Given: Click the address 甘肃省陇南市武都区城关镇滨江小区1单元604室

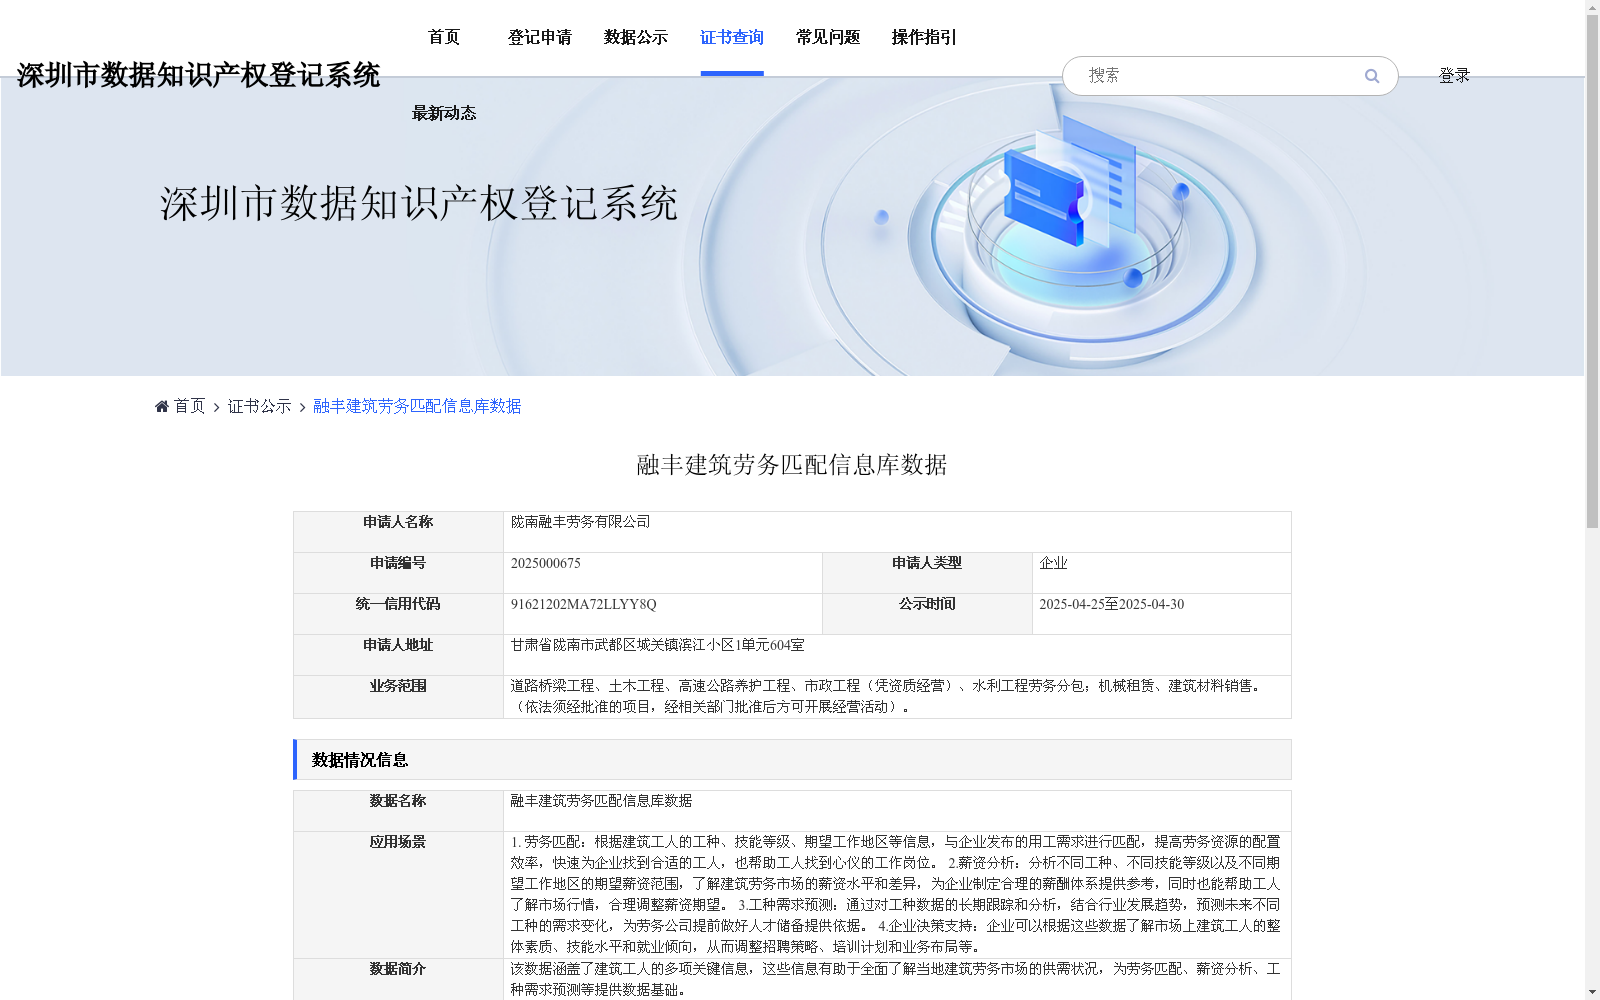Looking at the screenshot, I should (658, 645).
